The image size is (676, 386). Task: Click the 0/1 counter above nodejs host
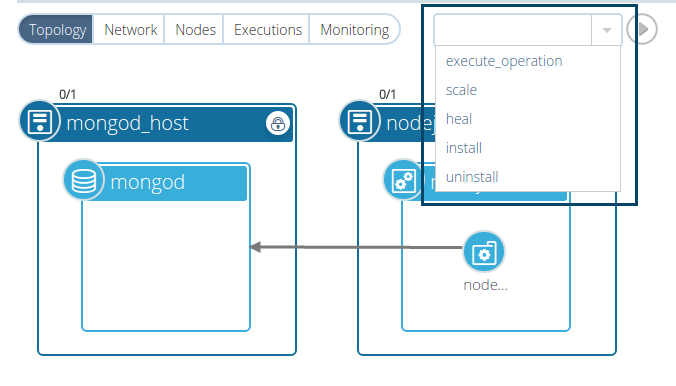[x=387, y=94]
